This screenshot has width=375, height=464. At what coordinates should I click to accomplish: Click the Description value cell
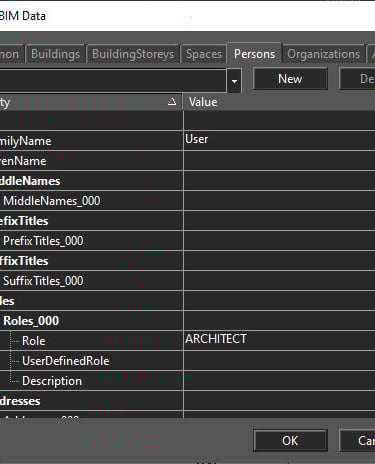[x=279, y=381]
